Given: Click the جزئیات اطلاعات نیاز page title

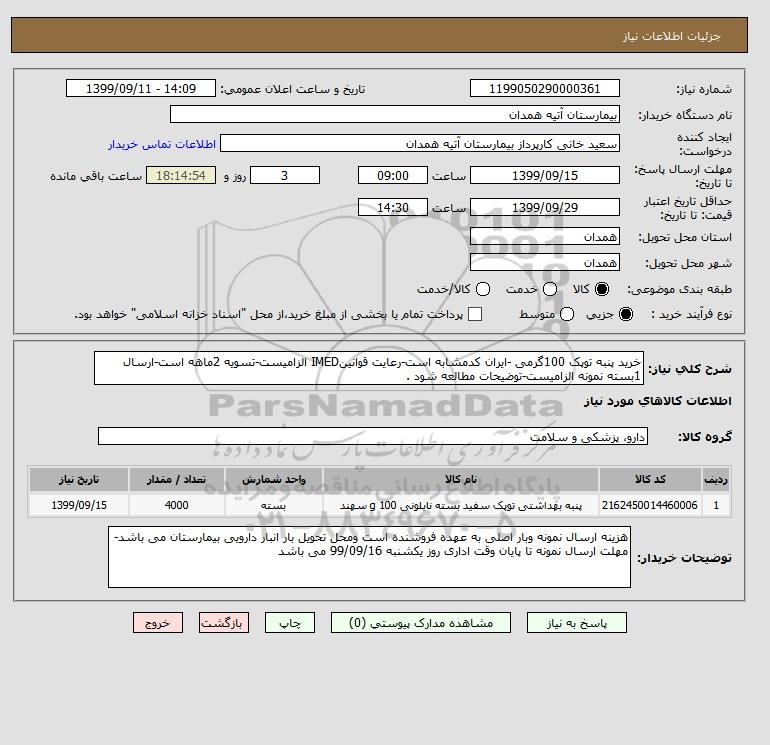Looking at the screenshot, I should coord(672,36).
